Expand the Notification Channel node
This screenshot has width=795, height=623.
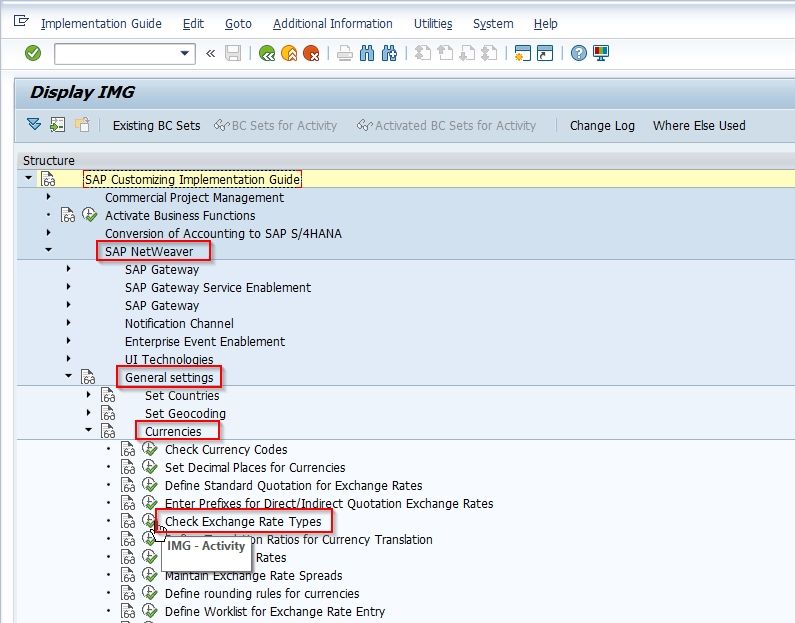[68, 322]
